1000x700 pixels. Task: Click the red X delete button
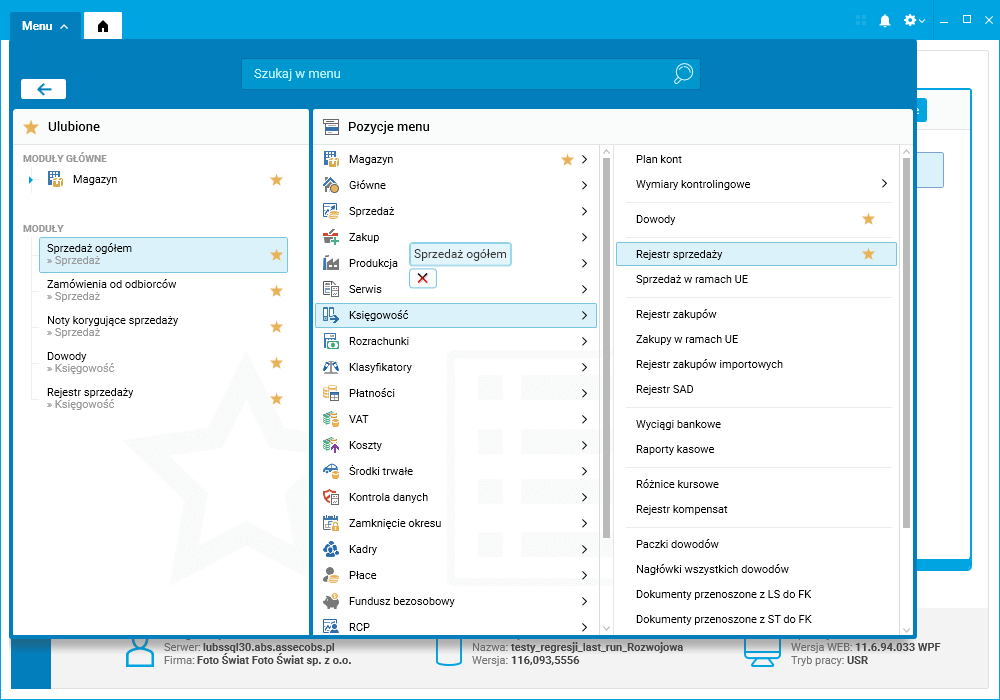coord(422,278)
